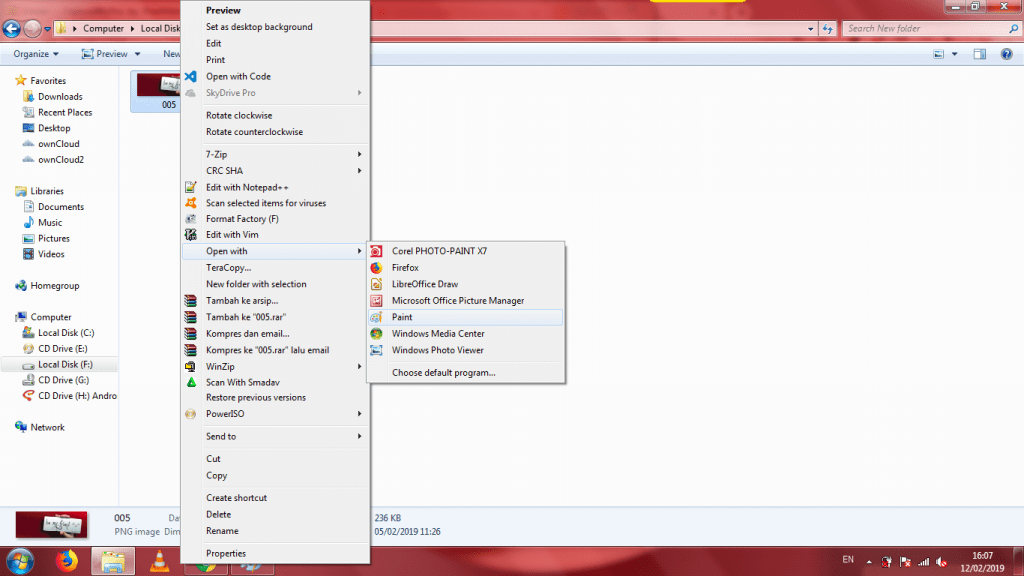Click the Windows Start orb
The image size is (1024, 576).
pos(20,562)
